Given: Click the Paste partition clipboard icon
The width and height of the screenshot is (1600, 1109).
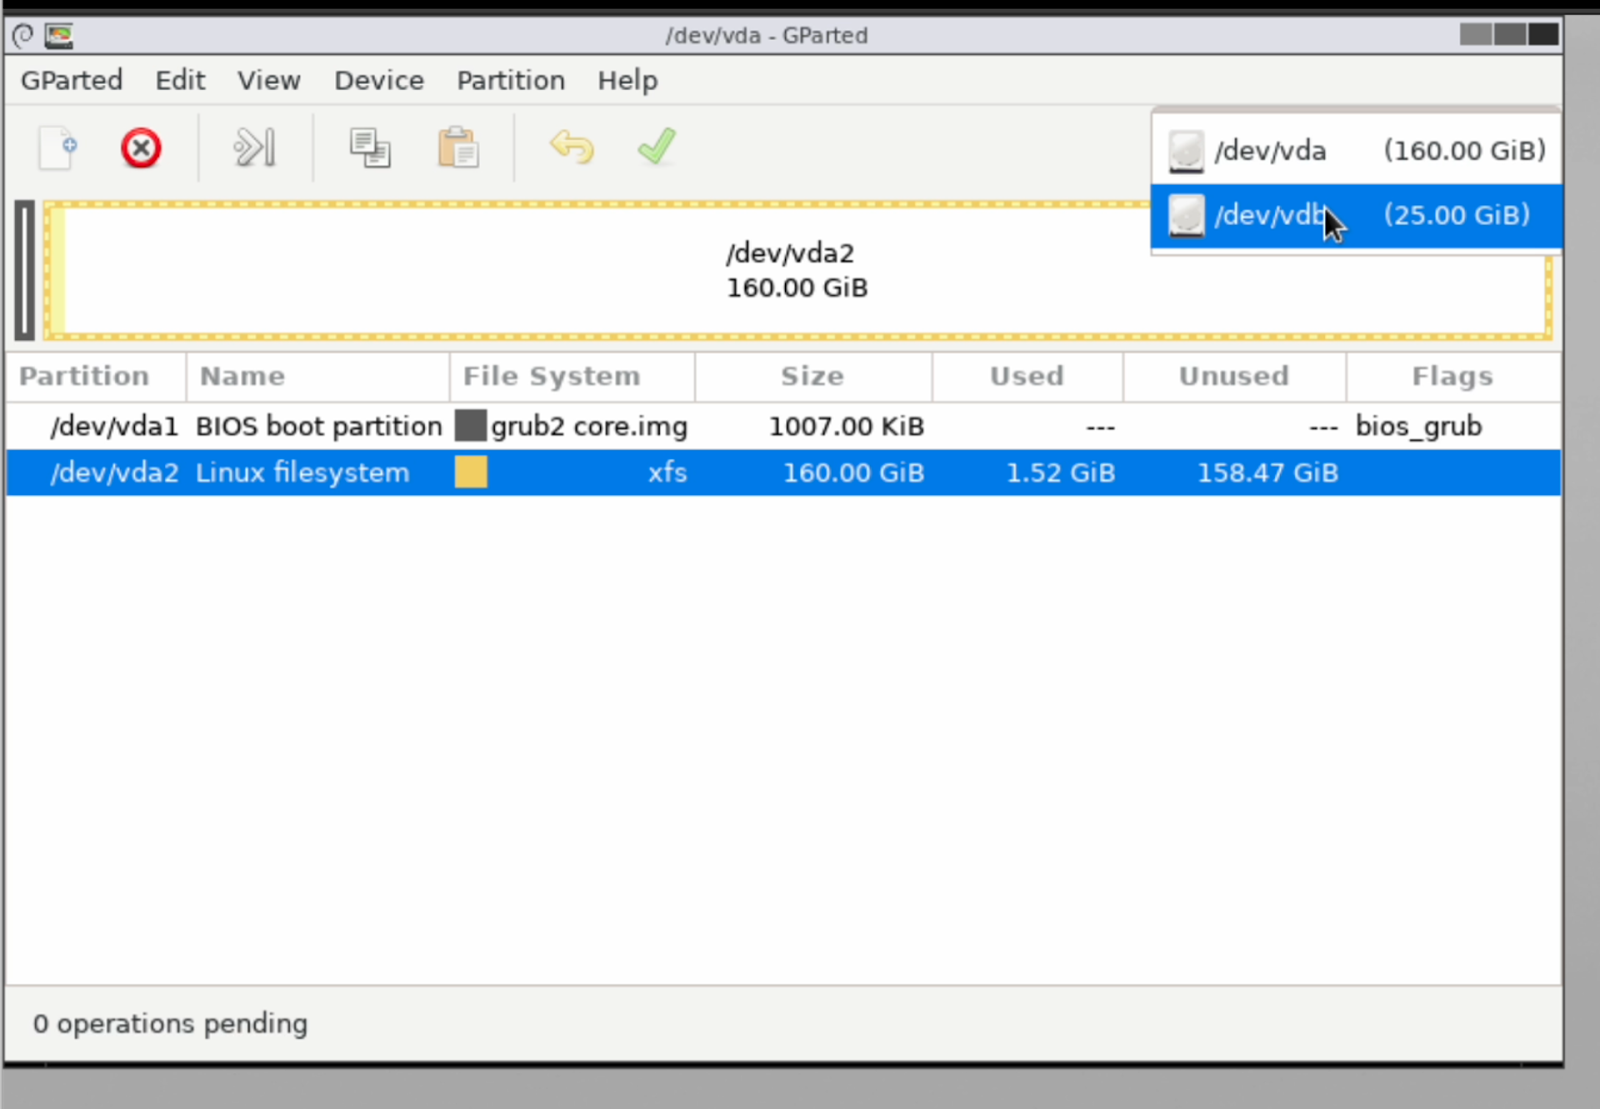Looking at the screenshot, I should [x=458, y=148].
